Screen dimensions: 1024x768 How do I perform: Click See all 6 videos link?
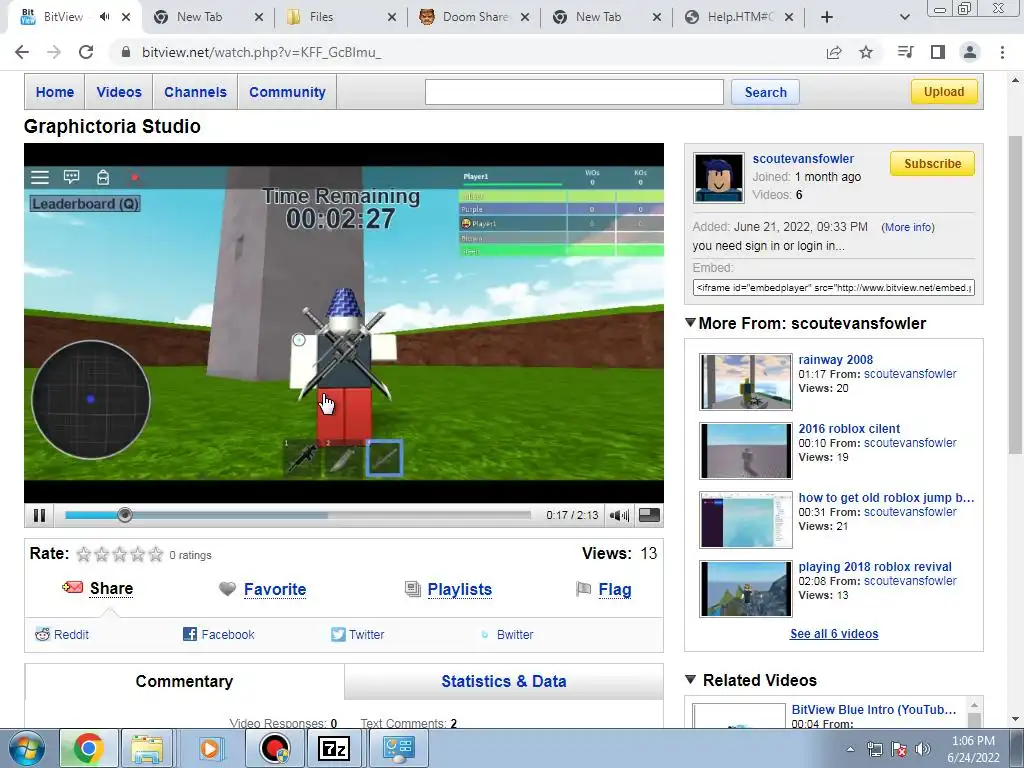834,633
